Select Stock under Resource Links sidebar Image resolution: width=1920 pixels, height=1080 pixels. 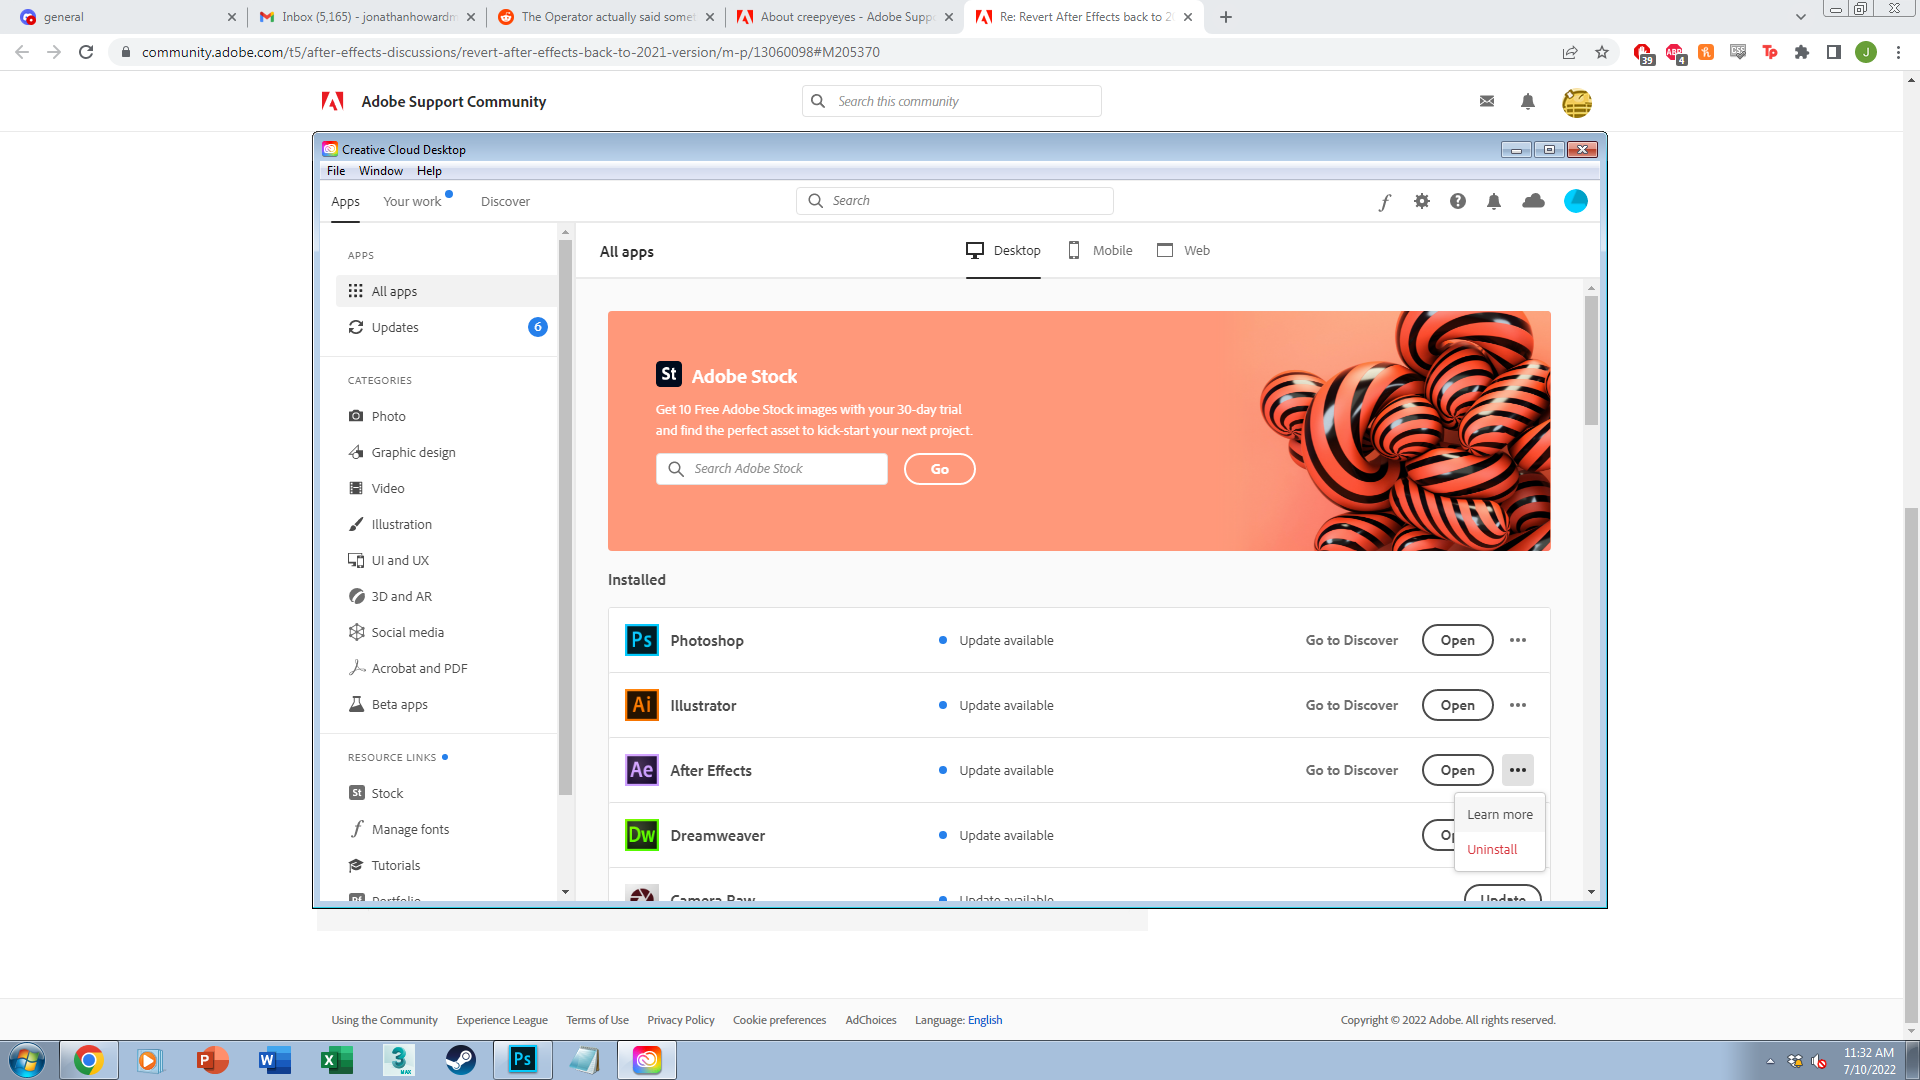click(x=387, y=792)
